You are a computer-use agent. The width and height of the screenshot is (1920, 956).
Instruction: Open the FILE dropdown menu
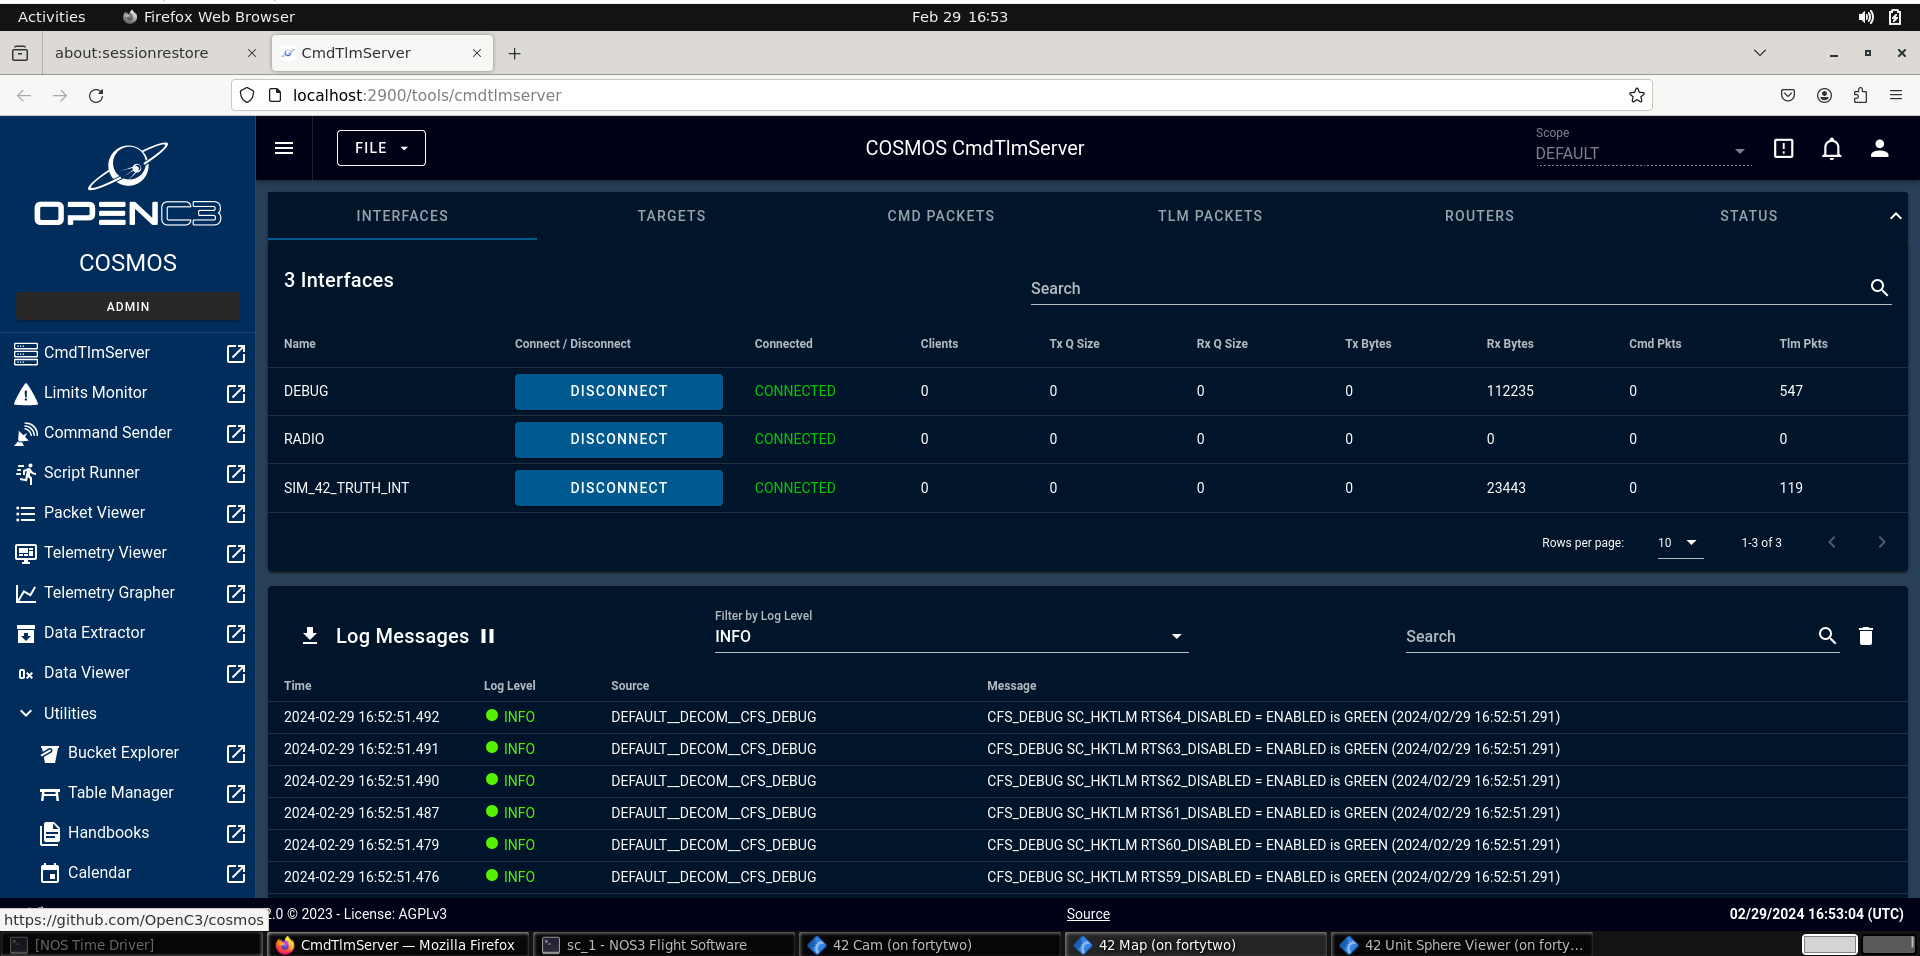[381, 148]
